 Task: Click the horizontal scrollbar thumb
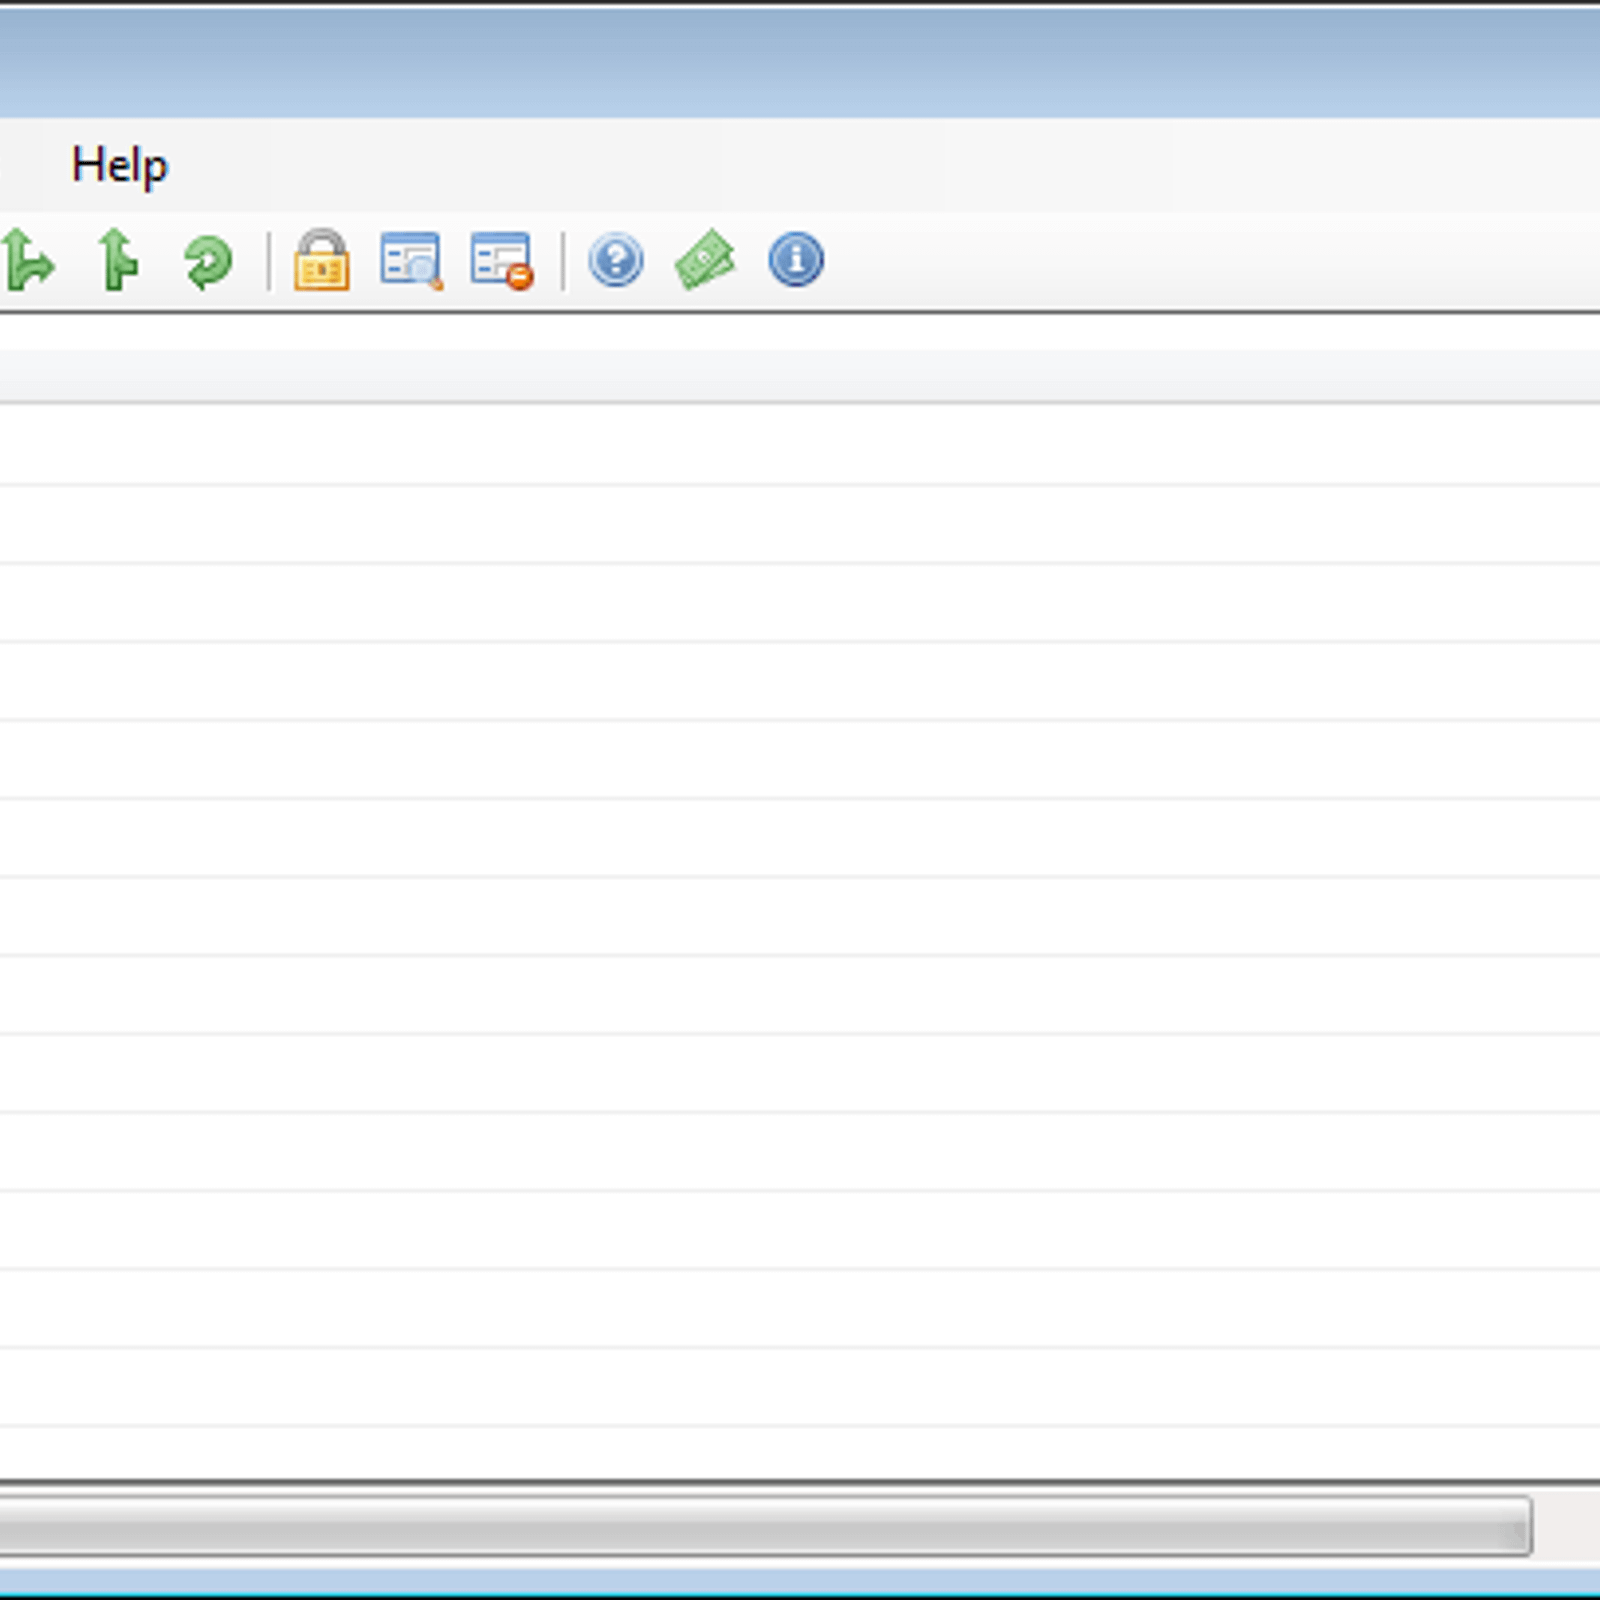click(765, 1525)
